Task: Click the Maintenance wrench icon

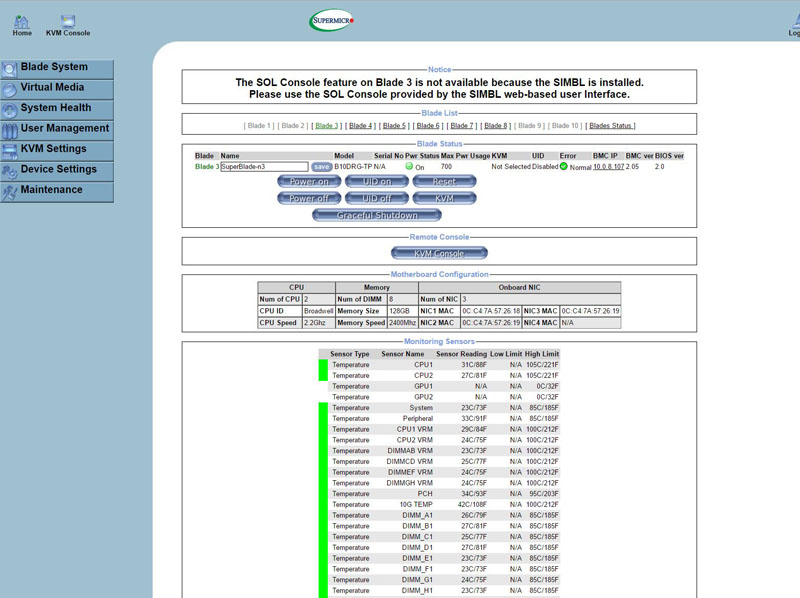Action: pos(10,191)
